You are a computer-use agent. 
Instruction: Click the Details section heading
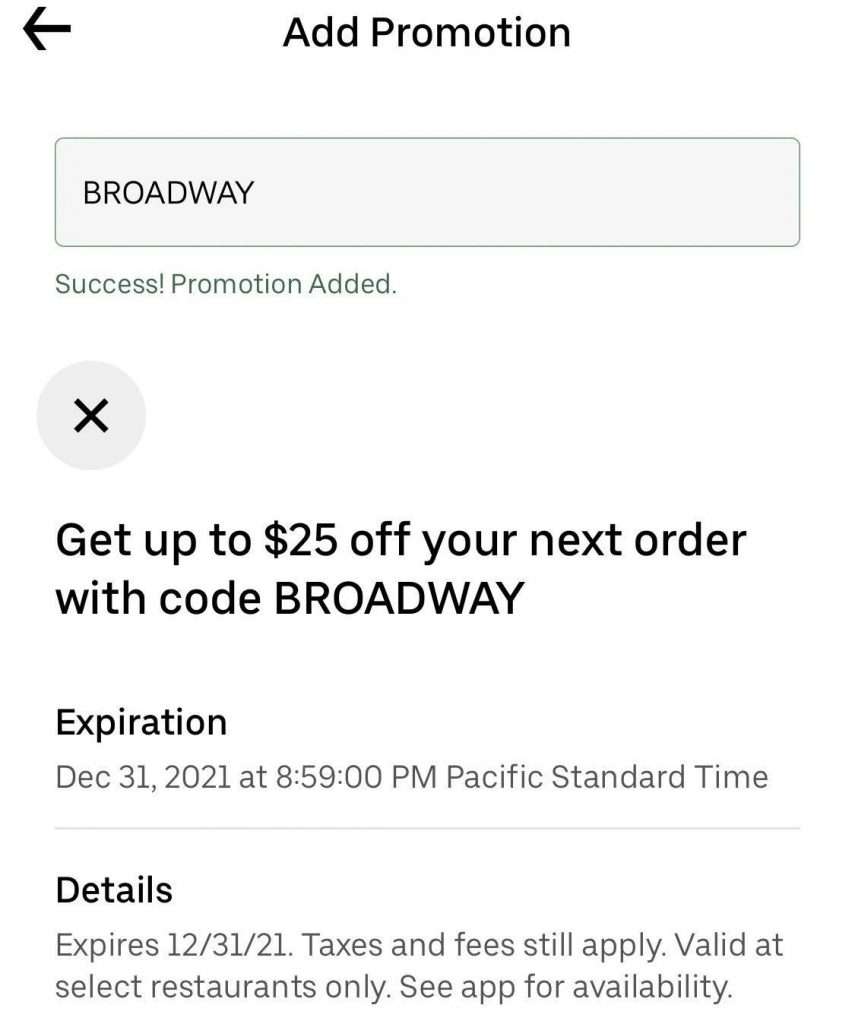point(114,890)
